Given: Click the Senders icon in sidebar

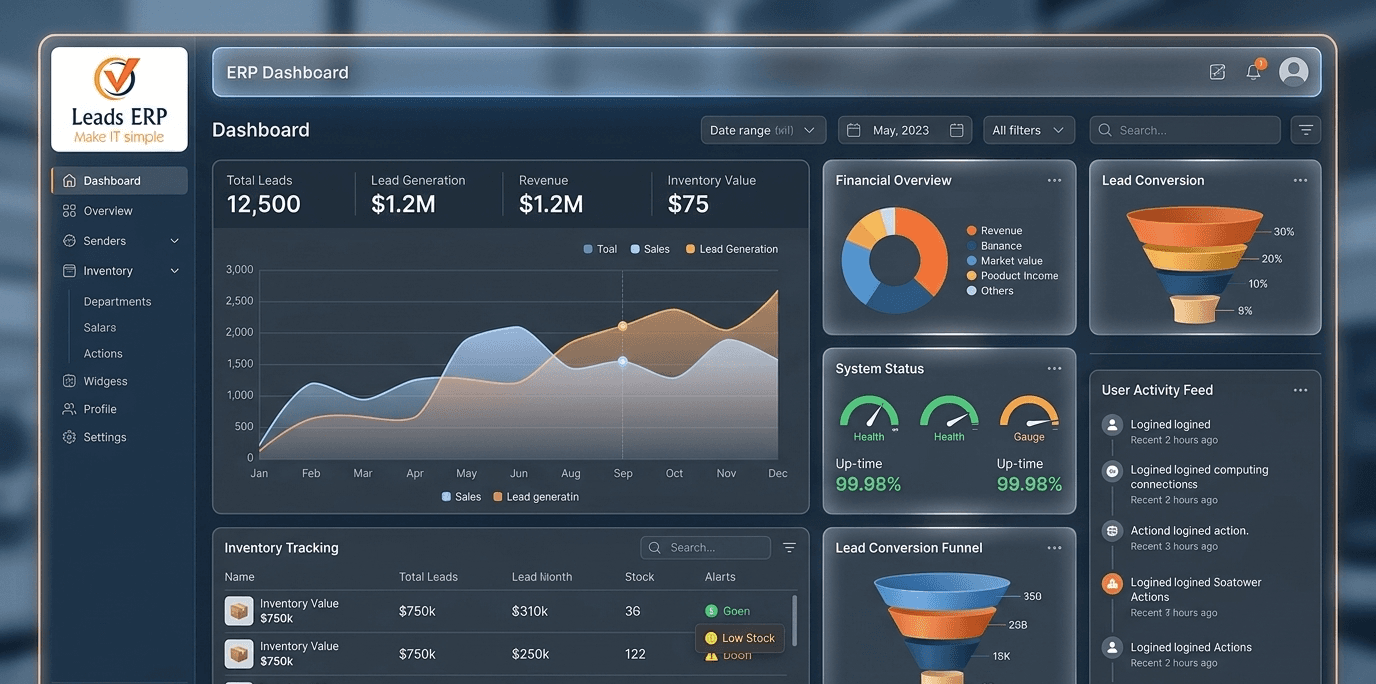Looking at the screenshot, I should (x=69, y=241).
